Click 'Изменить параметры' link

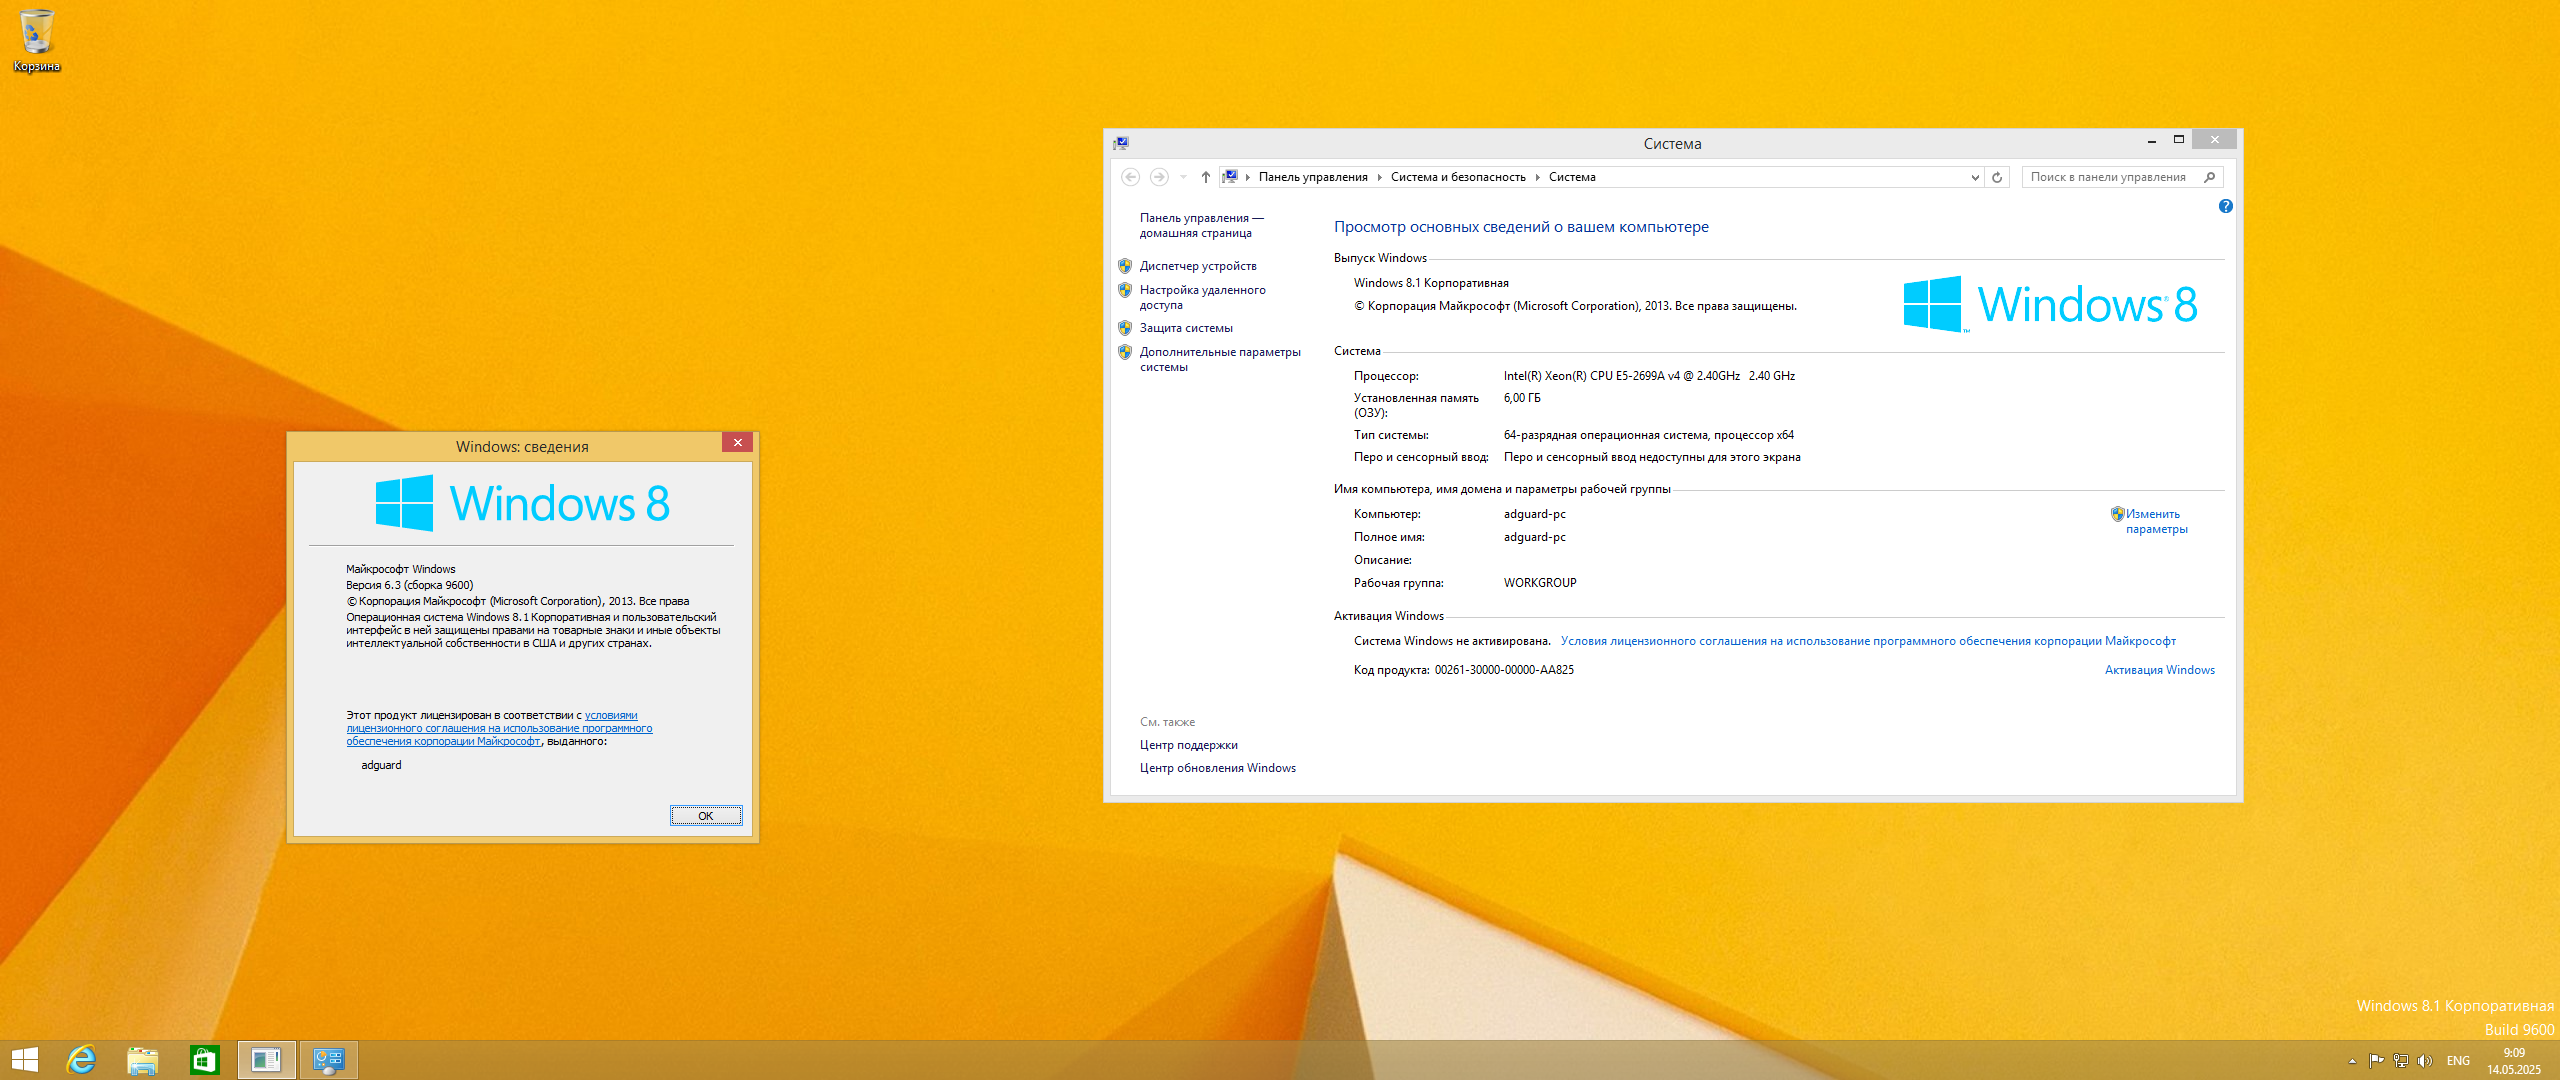(x=2157, y=521)
